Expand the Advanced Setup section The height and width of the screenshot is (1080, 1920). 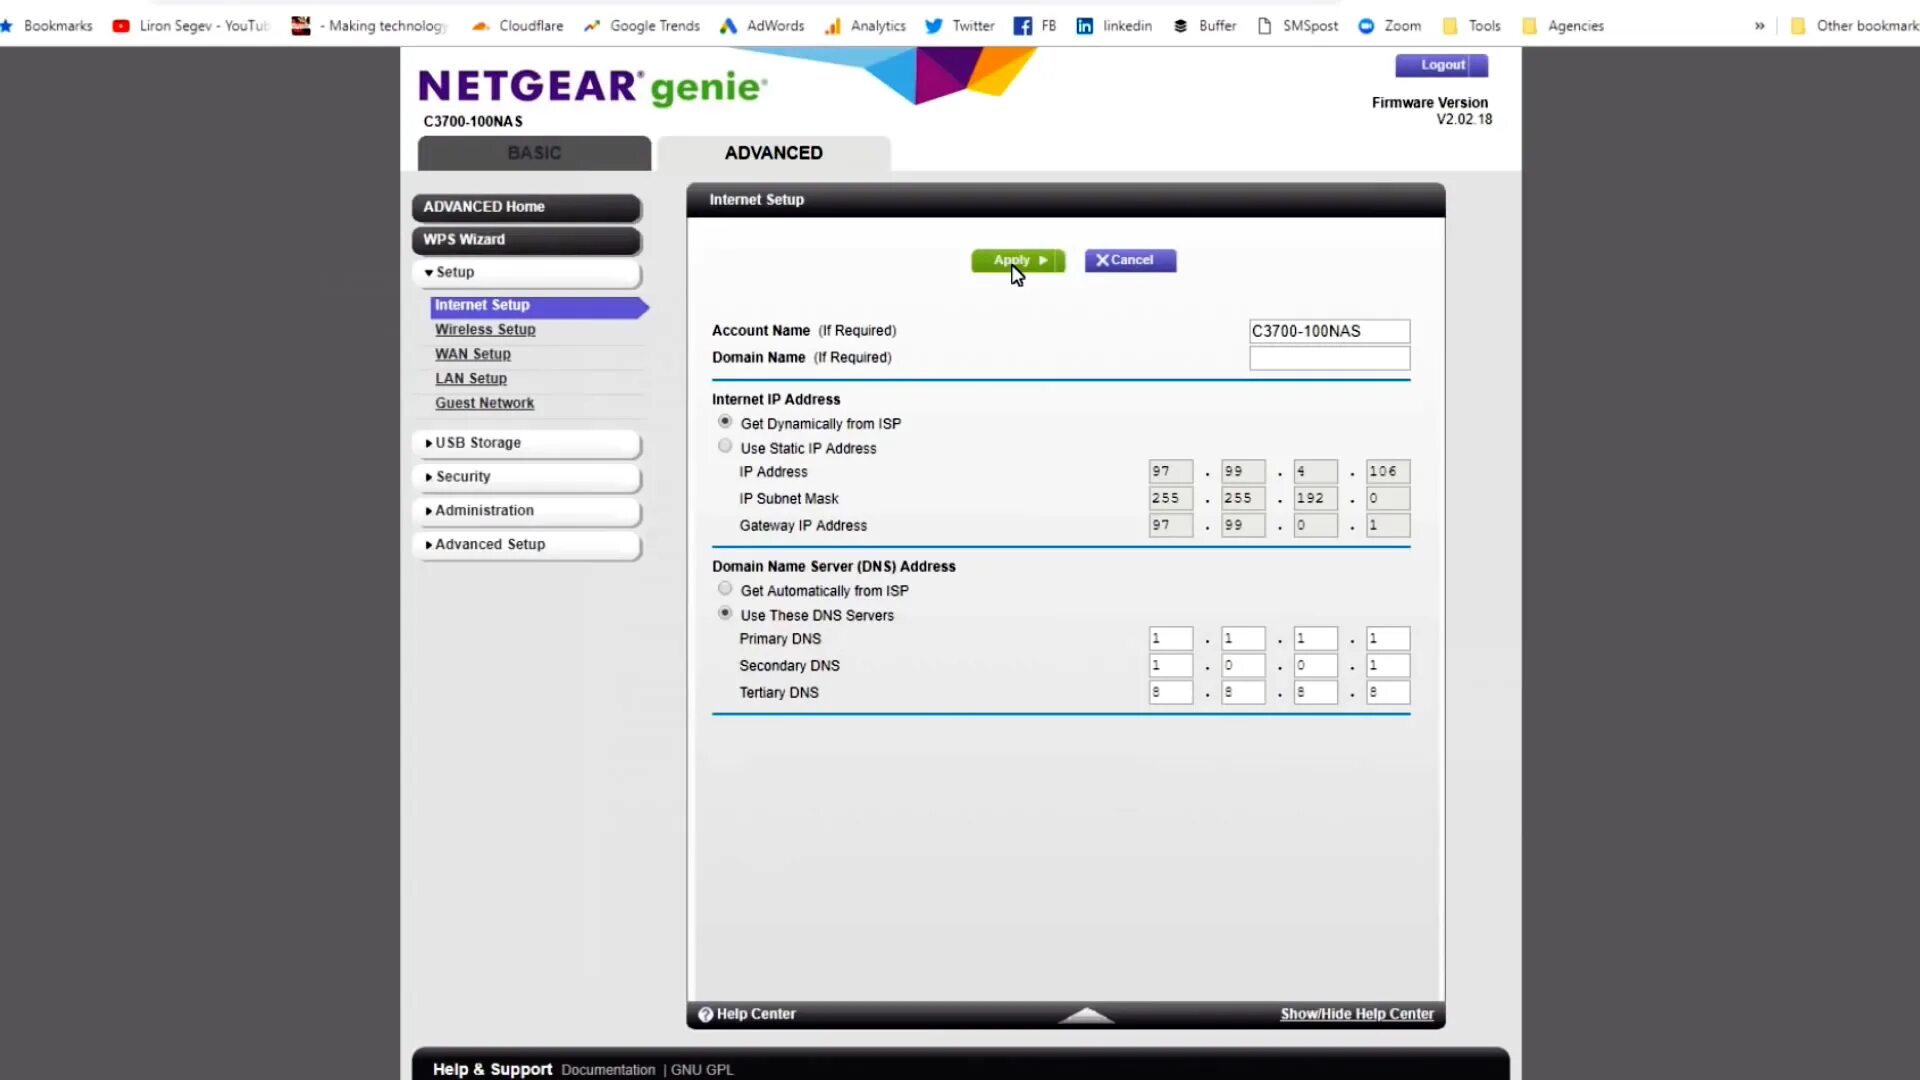pos(526,544)
